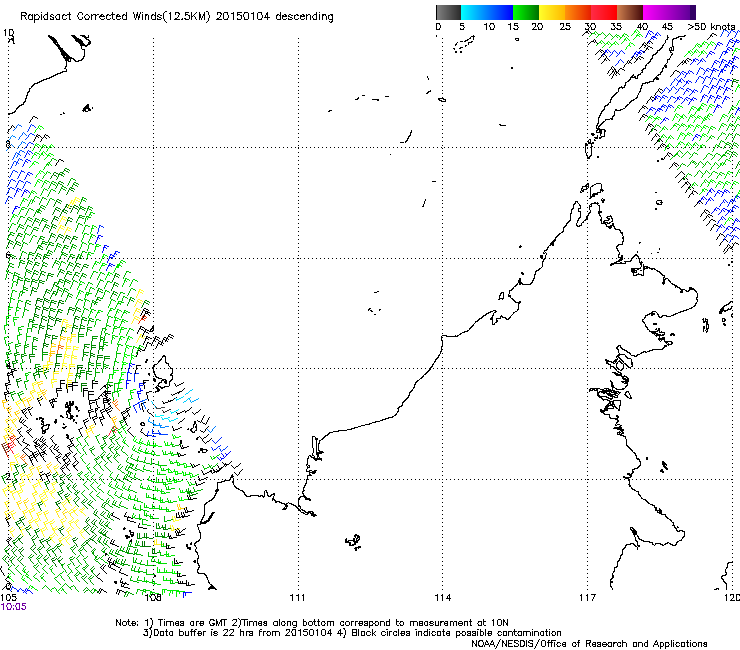This screenshot has height=650, width=740.
Task: Click the '>50 knots' legend label
Action: (x=711, y=27)
